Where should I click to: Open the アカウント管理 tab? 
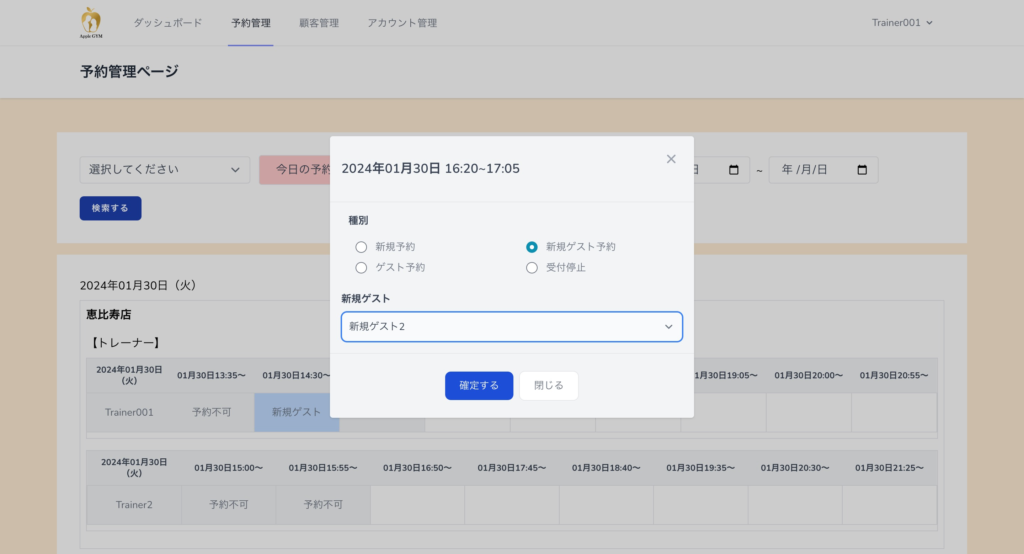pyautogui.click(x=402, y=23)
